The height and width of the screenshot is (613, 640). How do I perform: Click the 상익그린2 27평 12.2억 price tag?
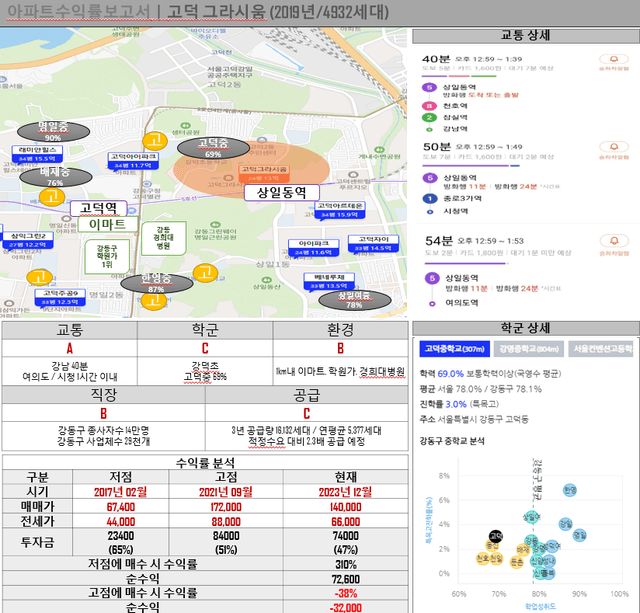(x=28, y=240)
